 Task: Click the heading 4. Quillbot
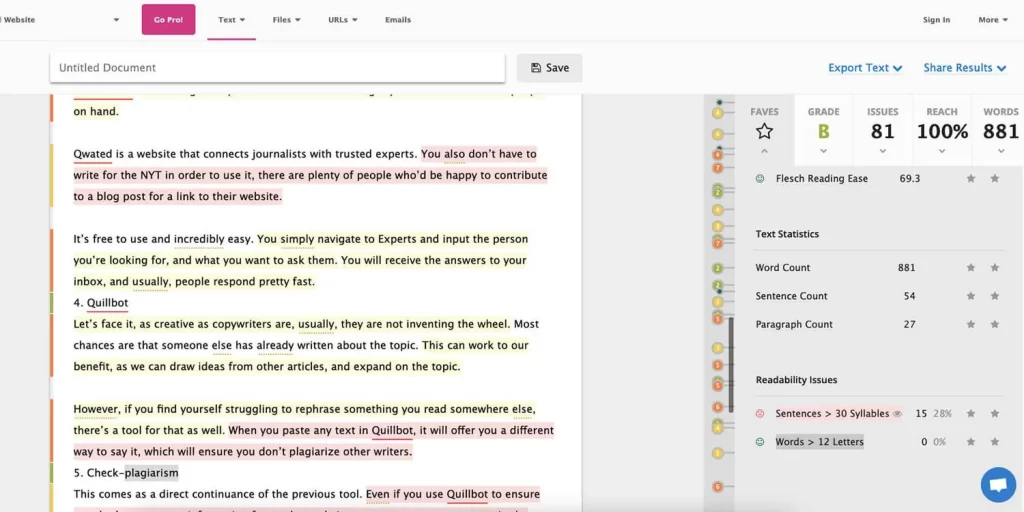(x=101, y=303)
